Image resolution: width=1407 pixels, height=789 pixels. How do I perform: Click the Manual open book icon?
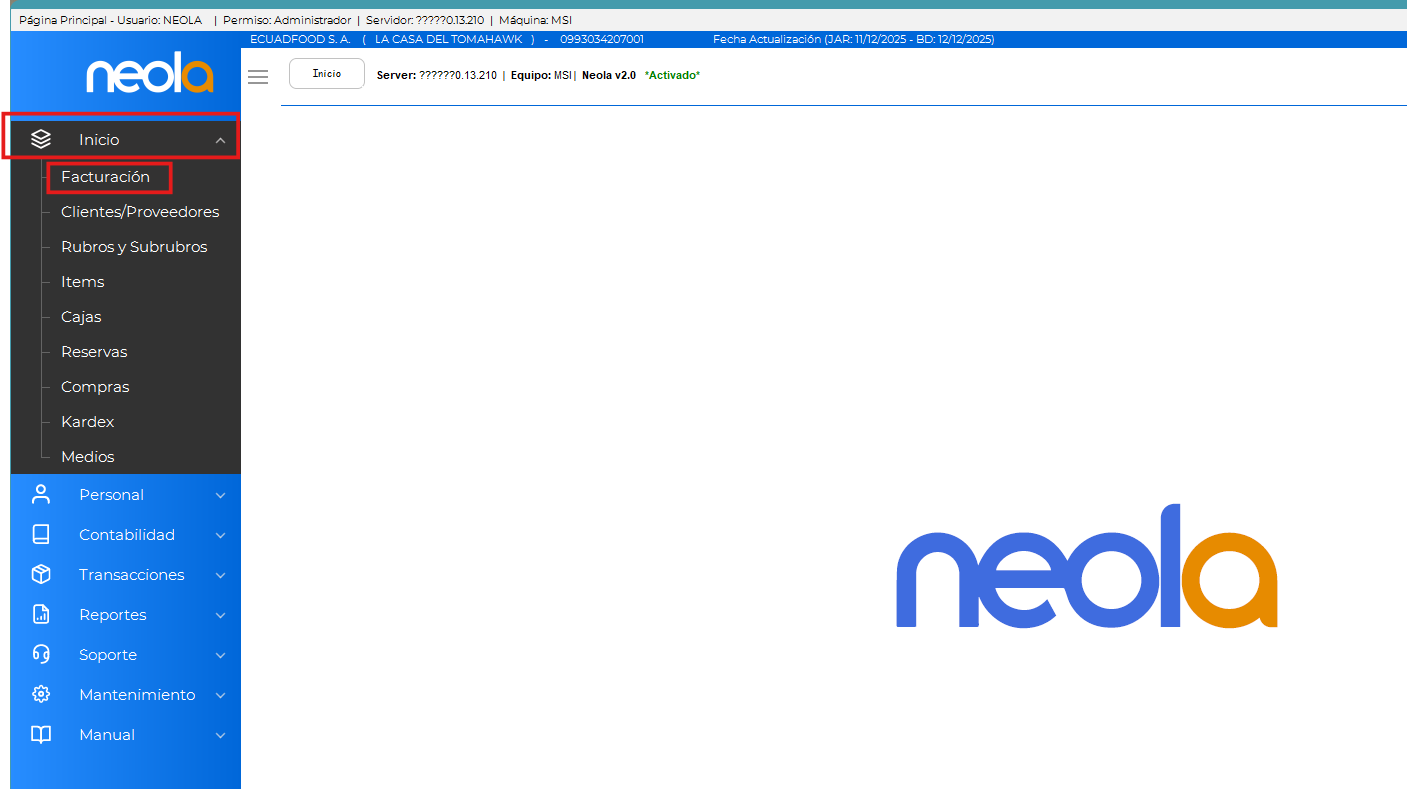pyautogui.click(x=41, y=734)
